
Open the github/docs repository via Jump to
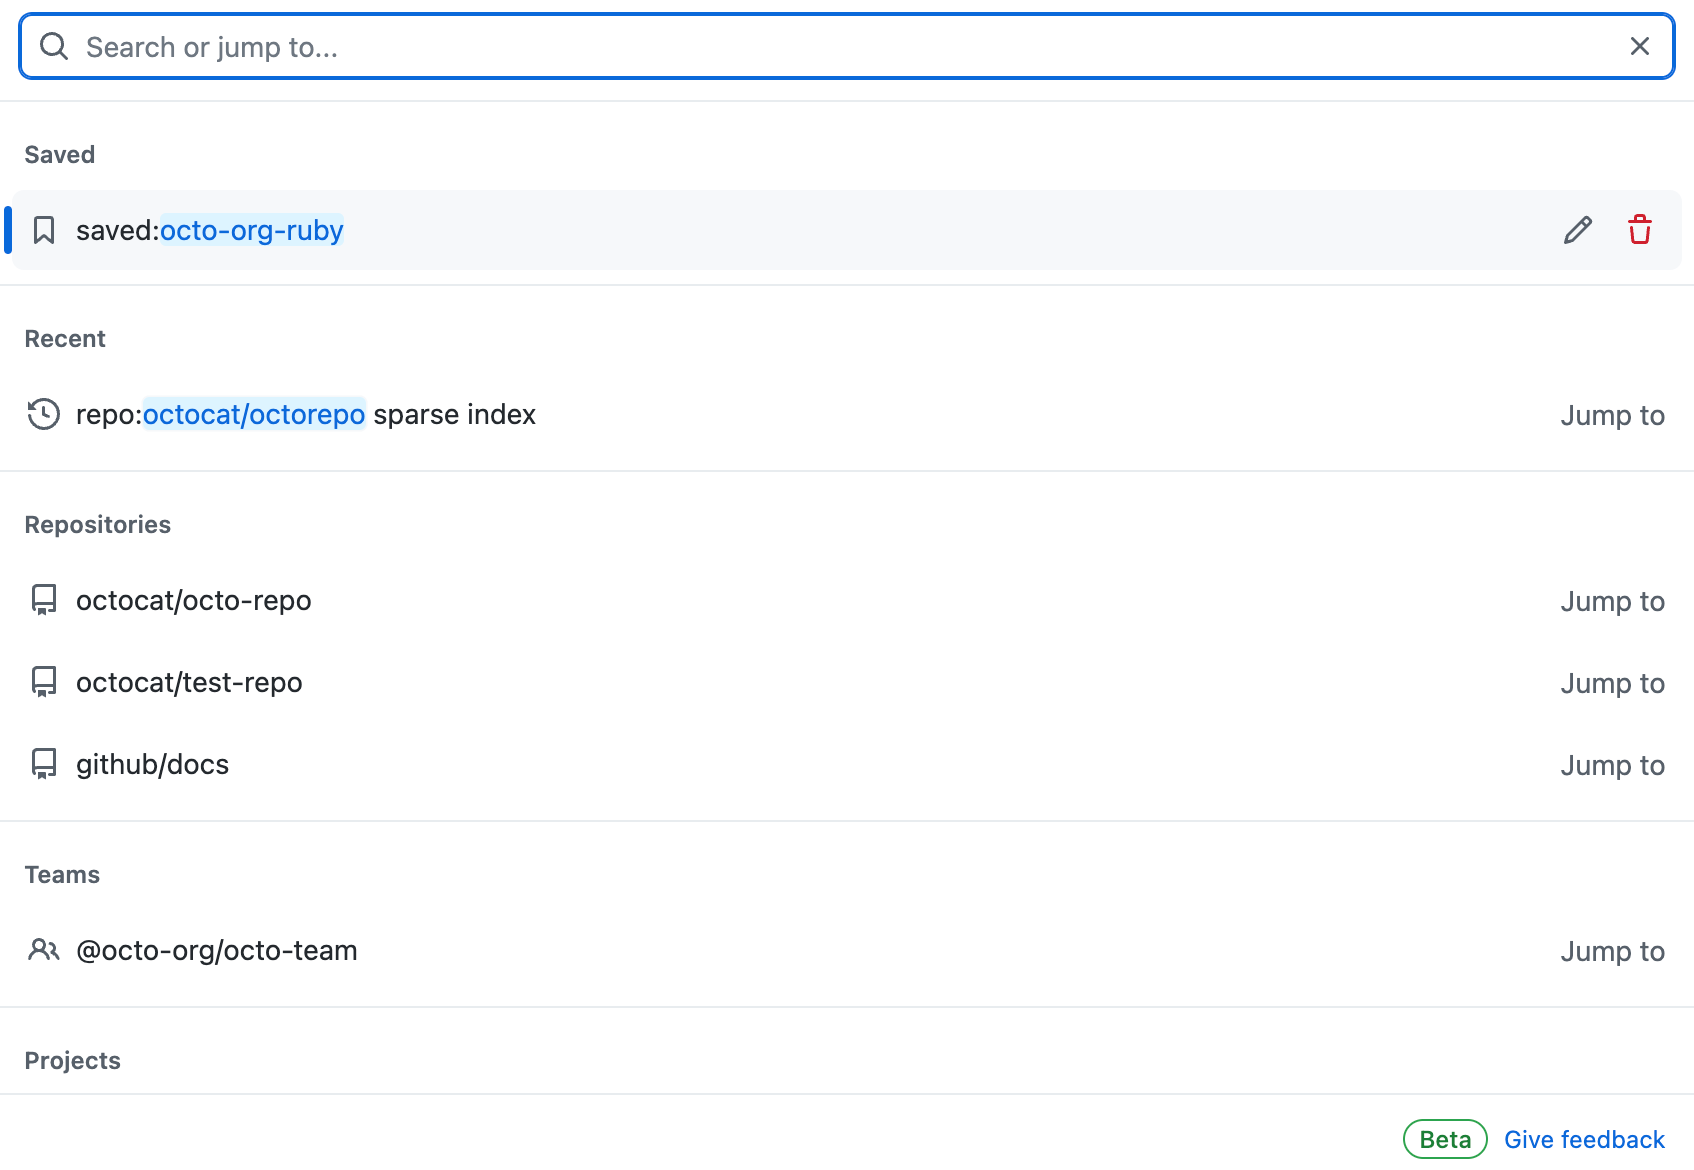coord(1612,765)
